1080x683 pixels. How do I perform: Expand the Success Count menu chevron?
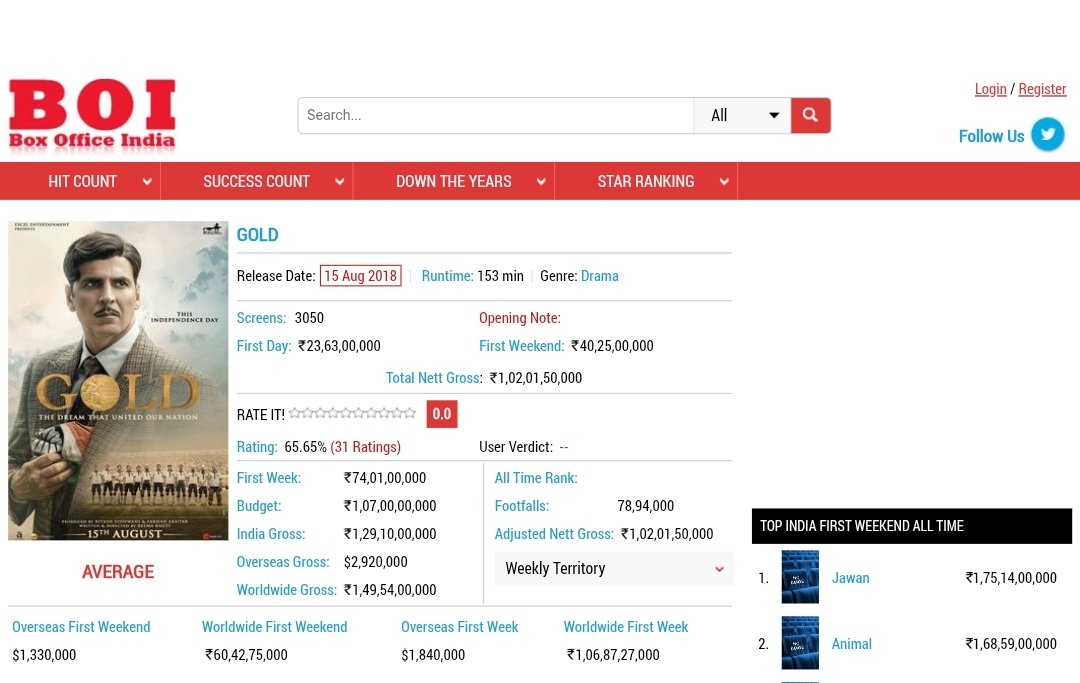point(340,182)
